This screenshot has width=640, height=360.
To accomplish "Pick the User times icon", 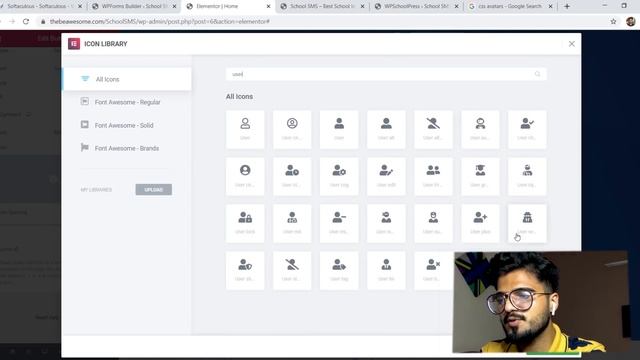I will [433, 271].
